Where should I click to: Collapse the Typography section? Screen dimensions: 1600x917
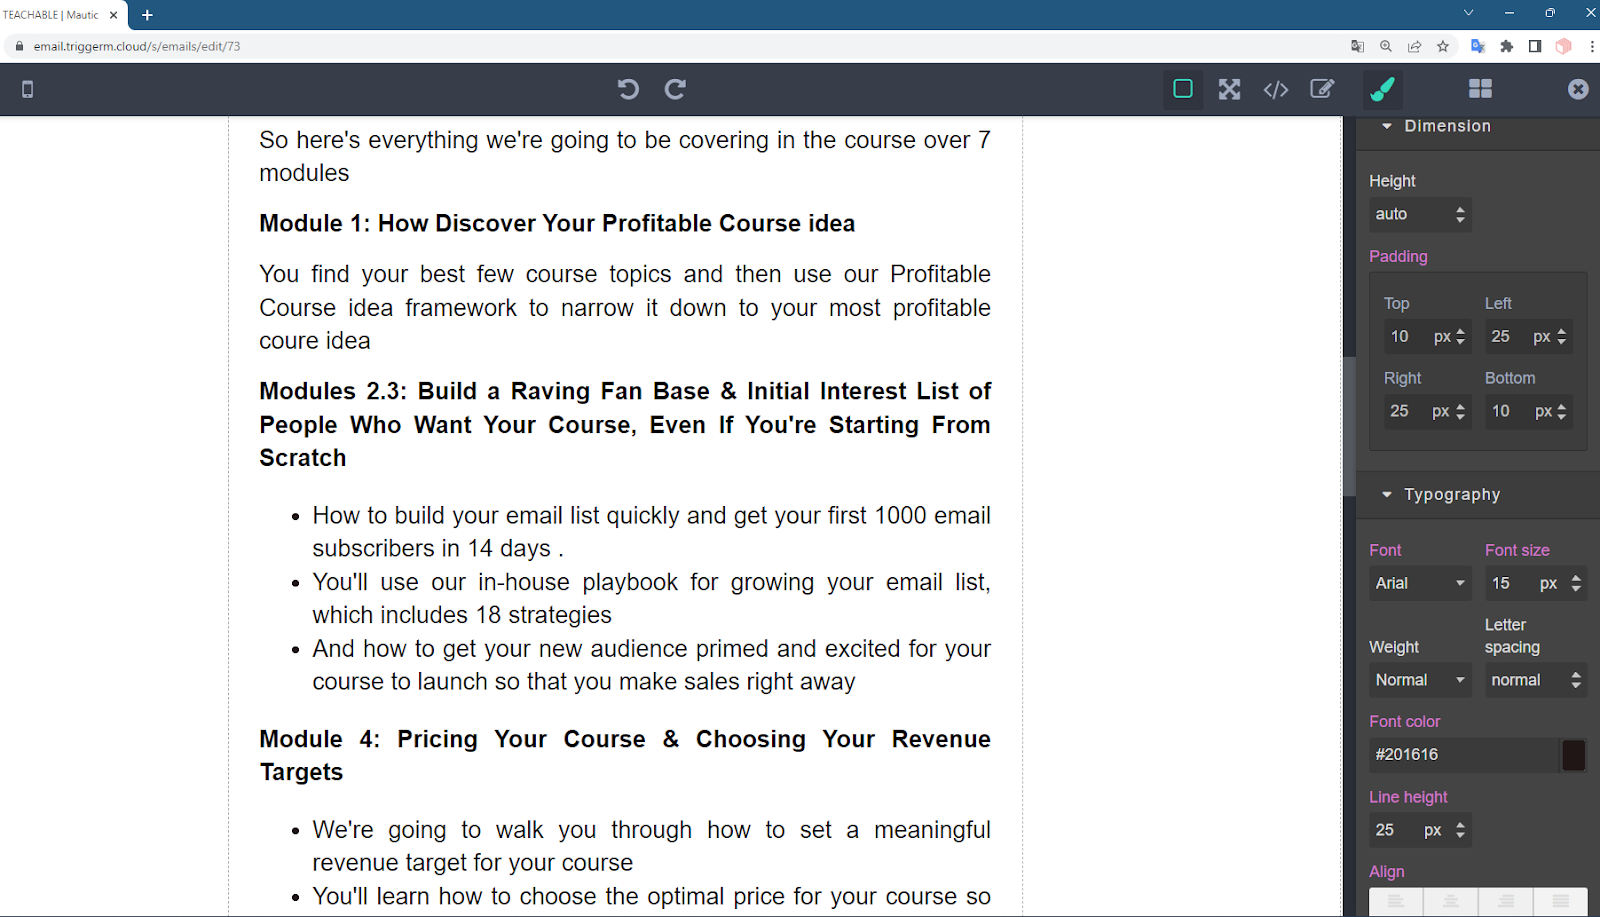point(1478,494)
